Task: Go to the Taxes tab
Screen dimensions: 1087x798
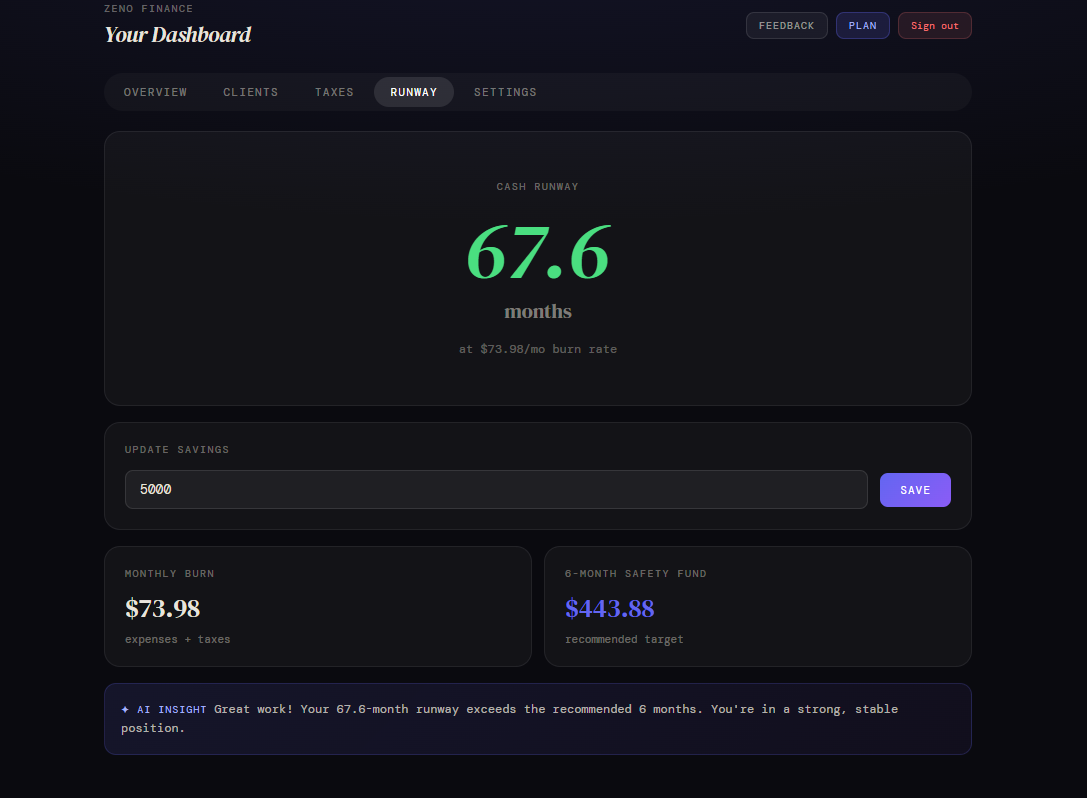Action: 334,92
